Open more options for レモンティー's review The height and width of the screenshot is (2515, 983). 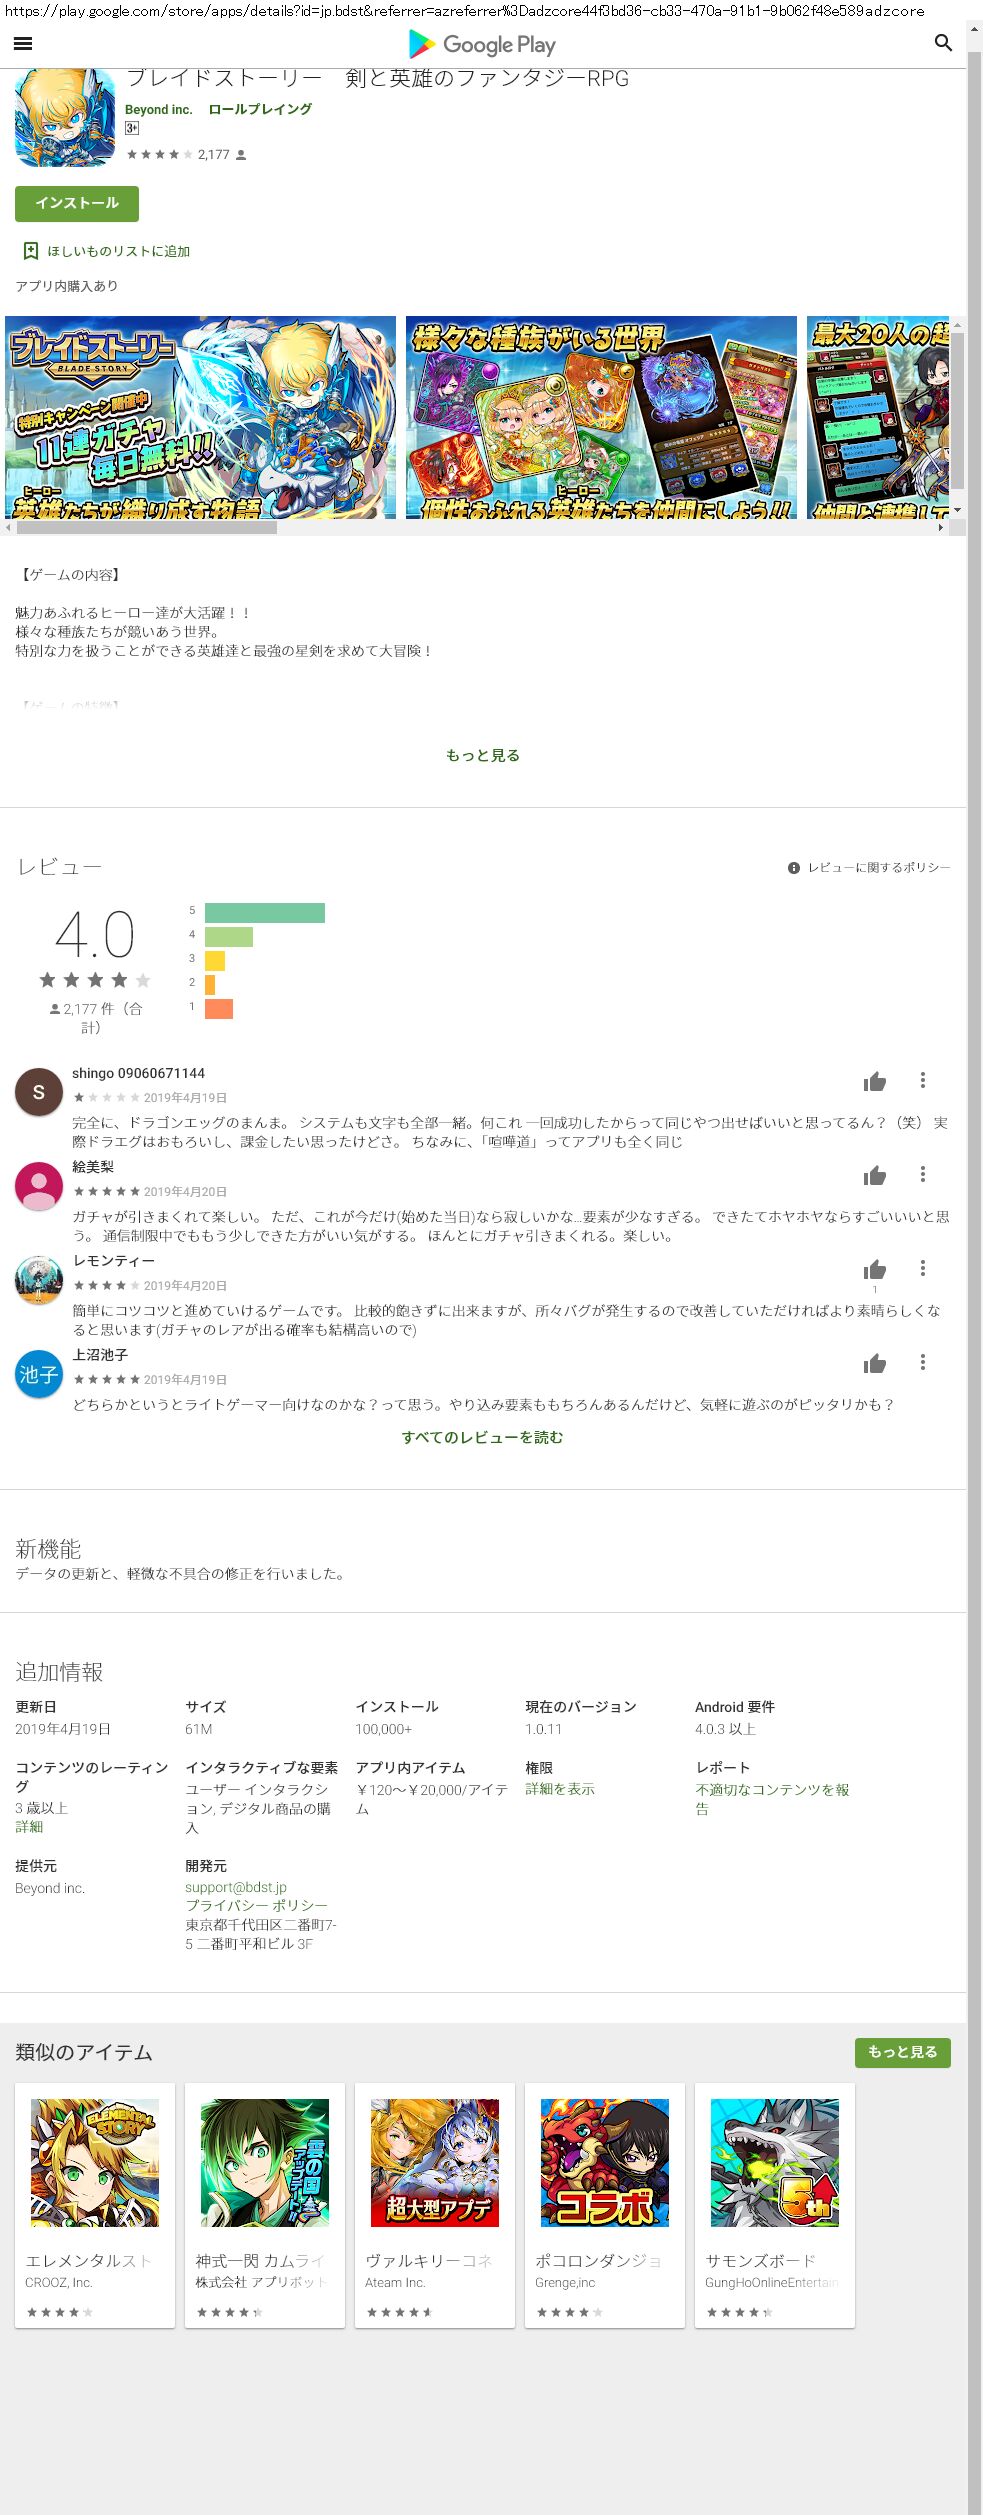(x=923, y=1268)
